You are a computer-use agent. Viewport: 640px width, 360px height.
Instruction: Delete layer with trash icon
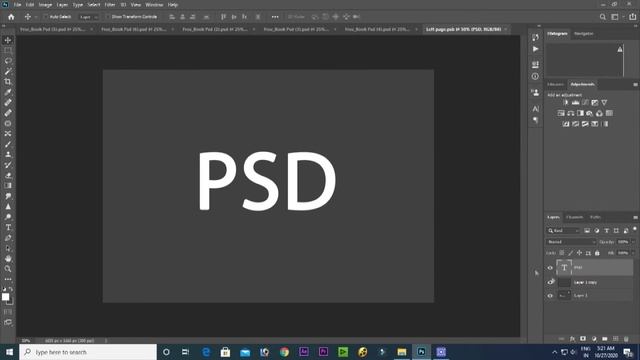coord(626,339)
